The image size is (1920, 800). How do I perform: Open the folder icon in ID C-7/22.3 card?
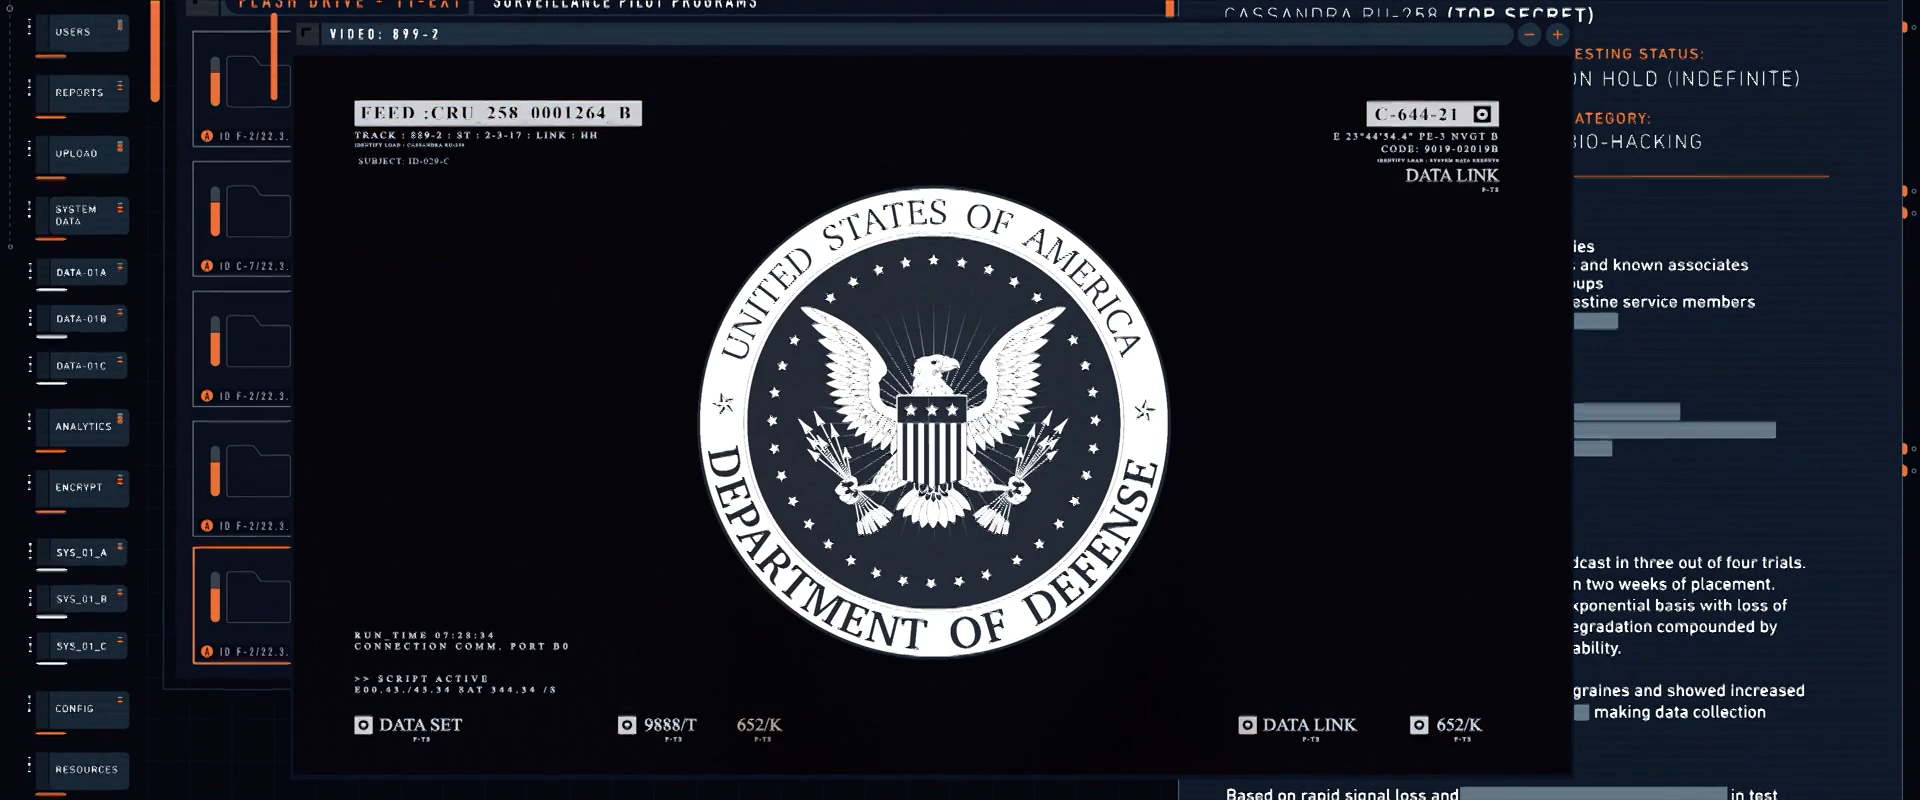pos(258,209)
